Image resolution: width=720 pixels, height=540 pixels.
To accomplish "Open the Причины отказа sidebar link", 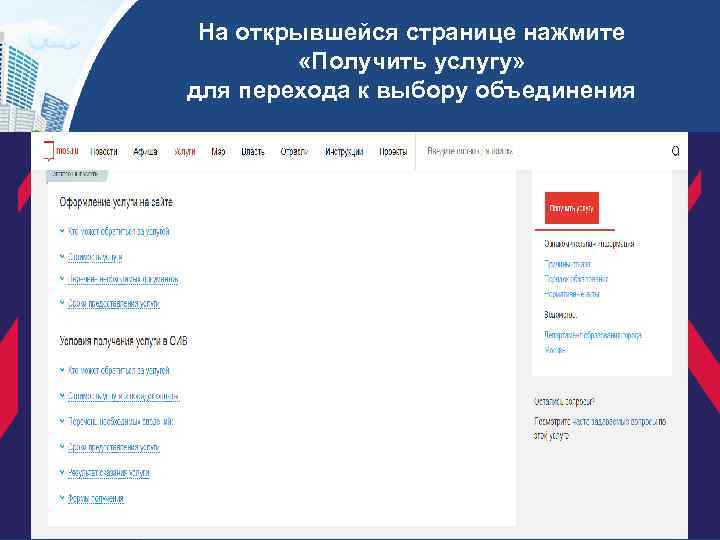I will (568, 264).
